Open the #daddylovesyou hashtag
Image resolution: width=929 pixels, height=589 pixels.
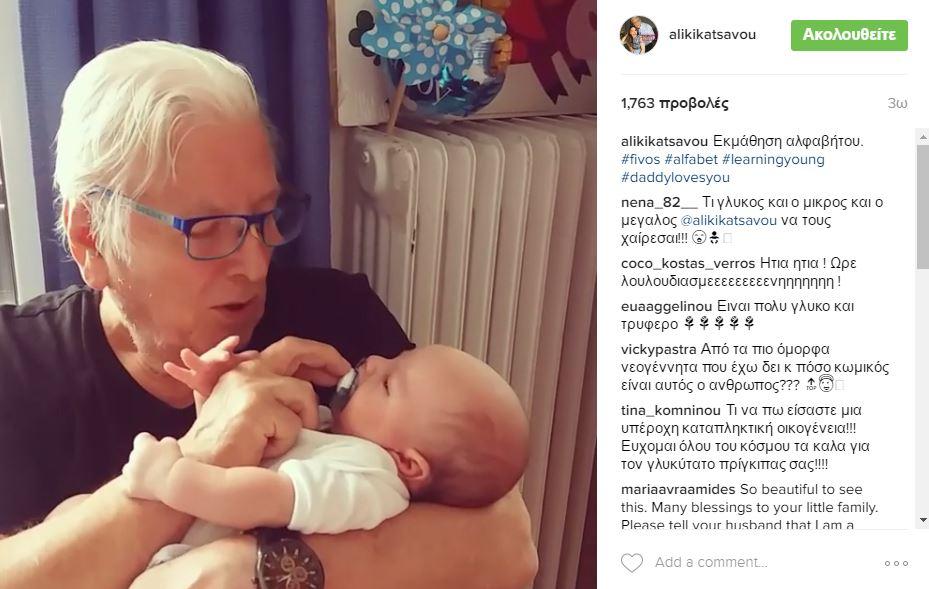(675, 177)
